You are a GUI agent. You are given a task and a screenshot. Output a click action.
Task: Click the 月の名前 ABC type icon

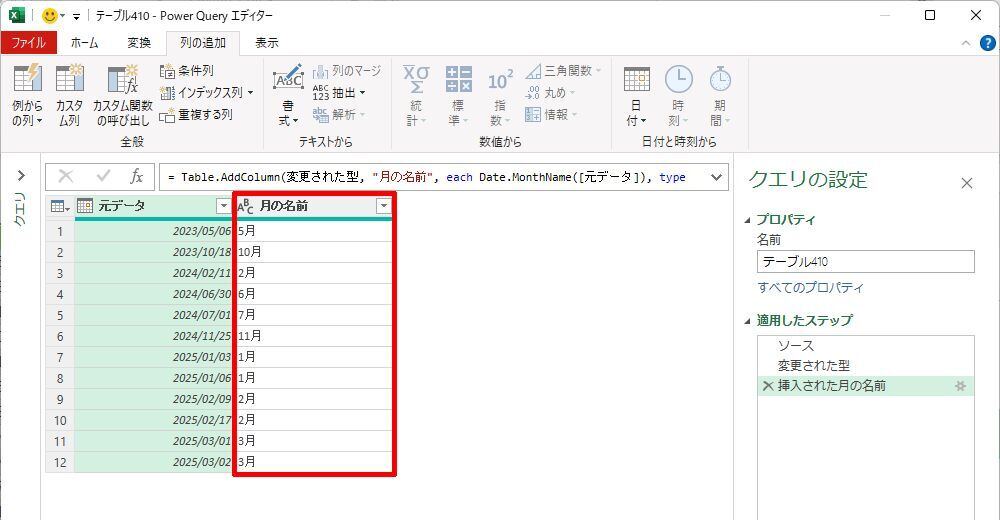pos(246,205)
